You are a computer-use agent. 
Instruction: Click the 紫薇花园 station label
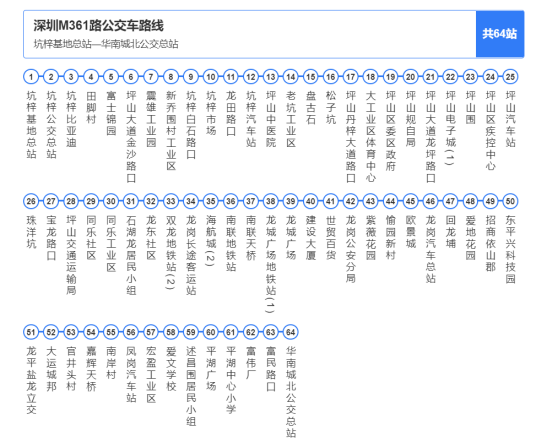[x=371, y=238]
